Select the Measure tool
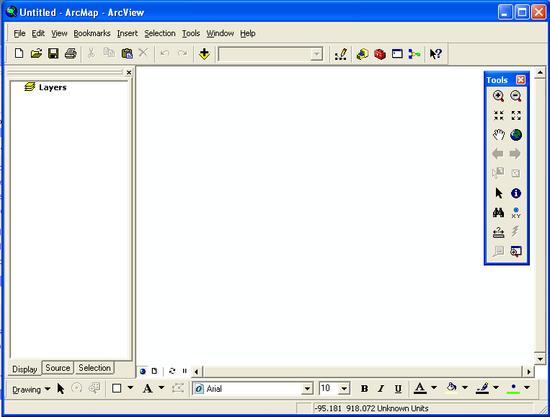This screenshot has height=417, width=550. (498, 232)
